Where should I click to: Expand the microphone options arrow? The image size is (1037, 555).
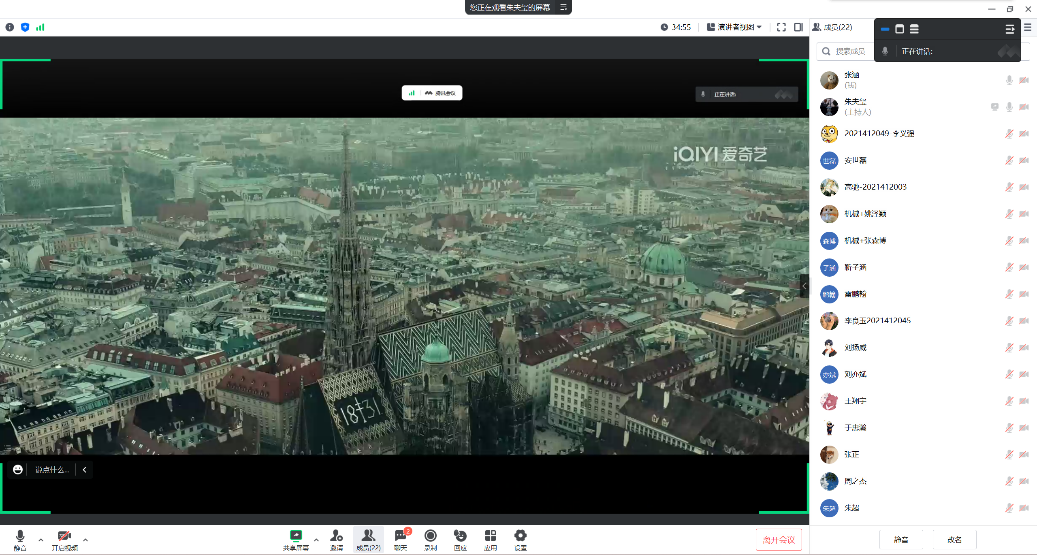(41, 540)
